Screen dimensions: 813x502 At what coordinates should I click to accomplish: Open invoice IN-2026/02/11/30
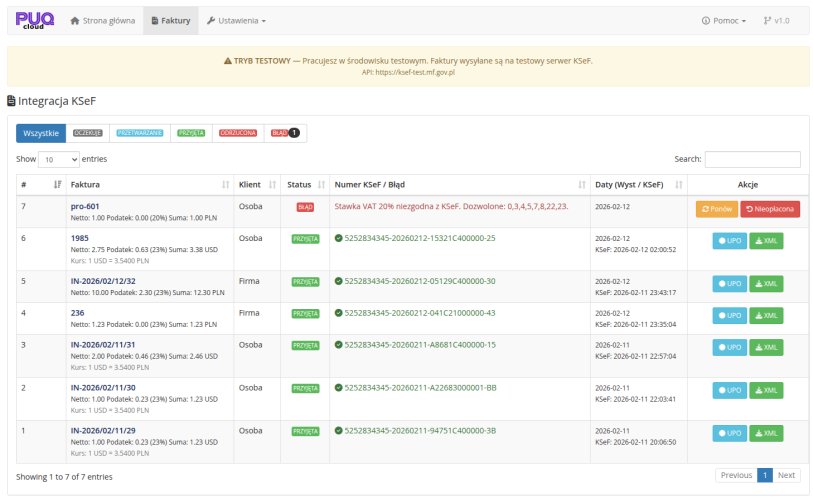(103, 388)
